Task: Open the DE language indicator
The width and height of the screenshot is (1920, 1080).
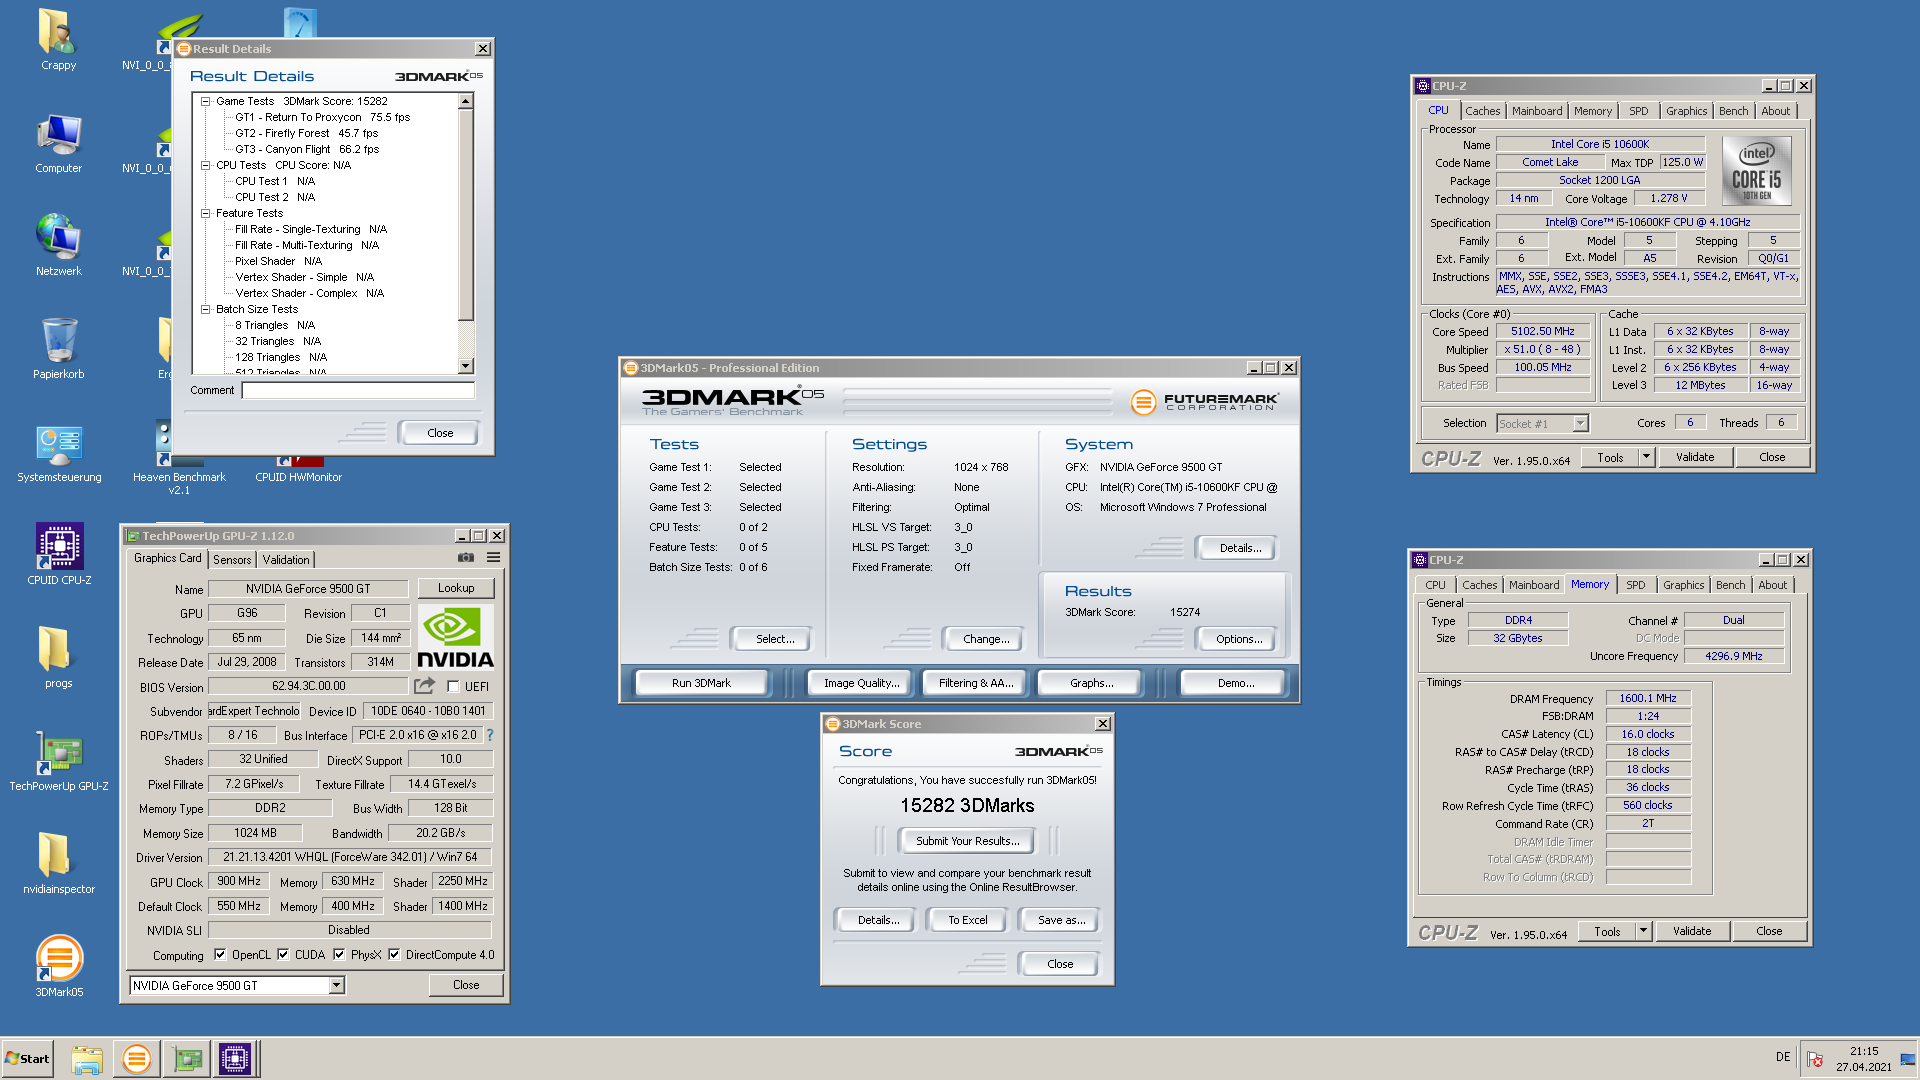Action: [x=1783, y=1057]
